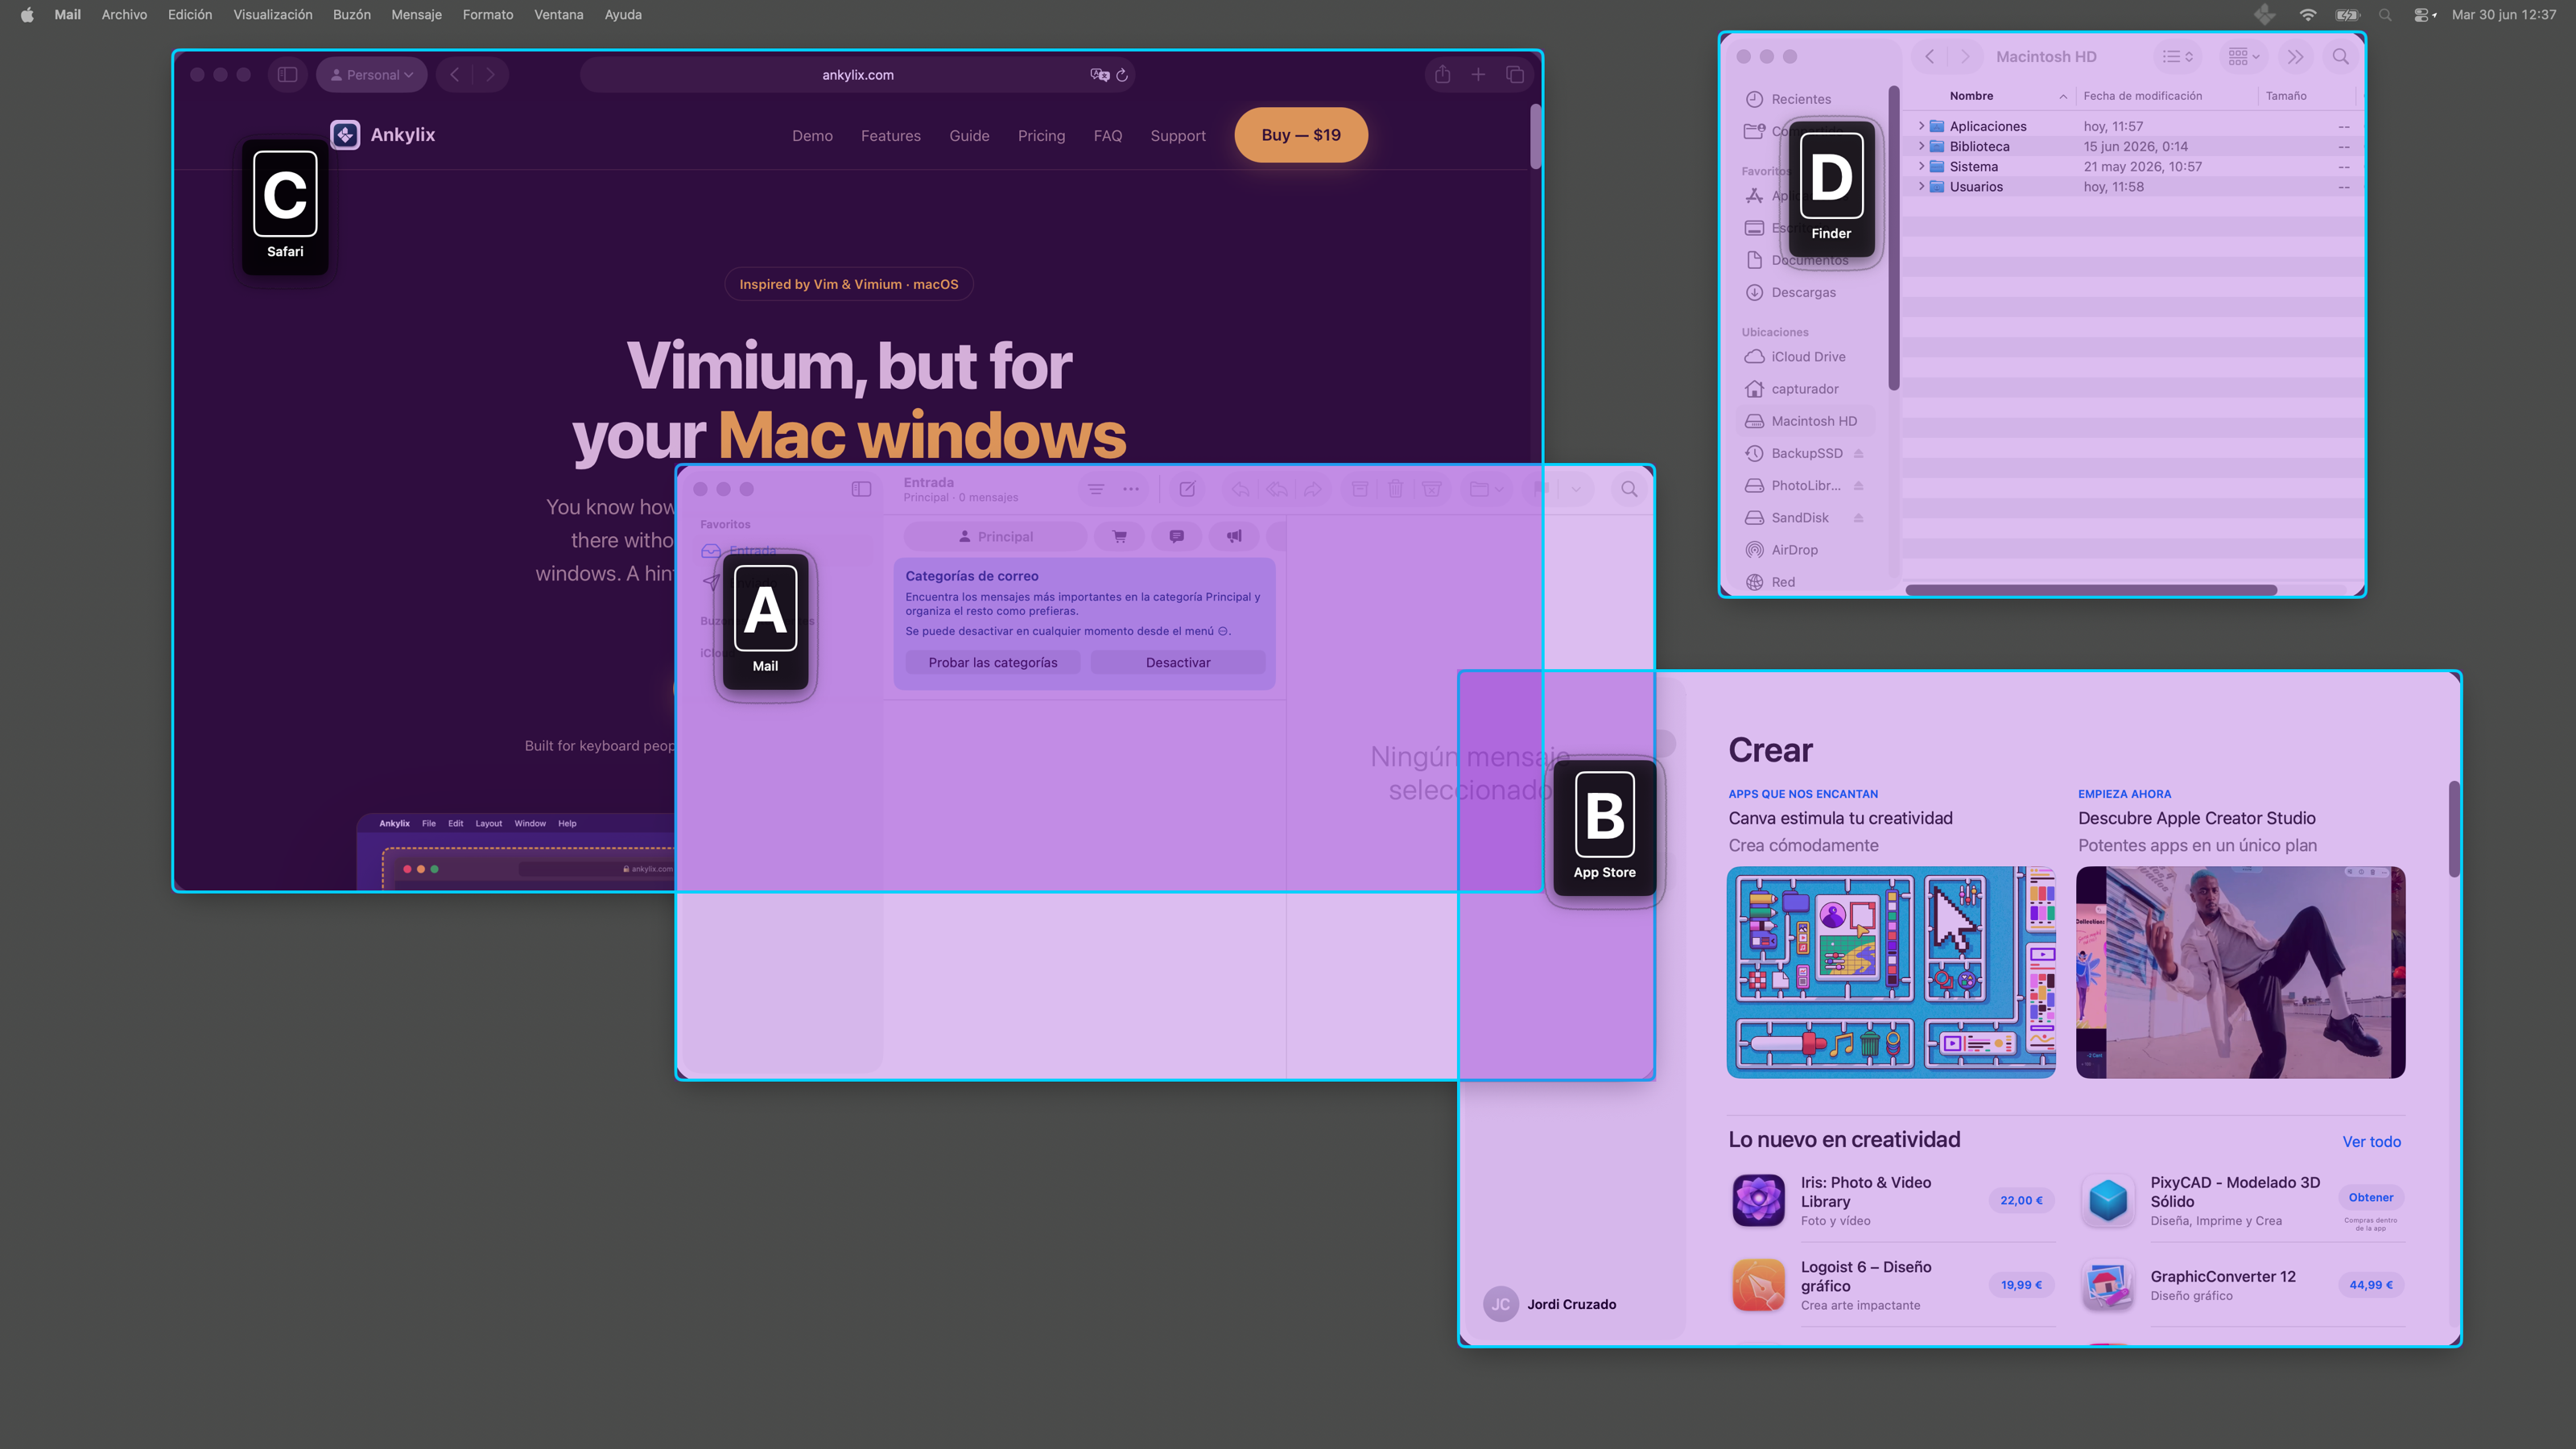The image size is (2576, 1449).
Task: Open the Visualización menu
Action: pyautogui.click(x=273, y=15)
